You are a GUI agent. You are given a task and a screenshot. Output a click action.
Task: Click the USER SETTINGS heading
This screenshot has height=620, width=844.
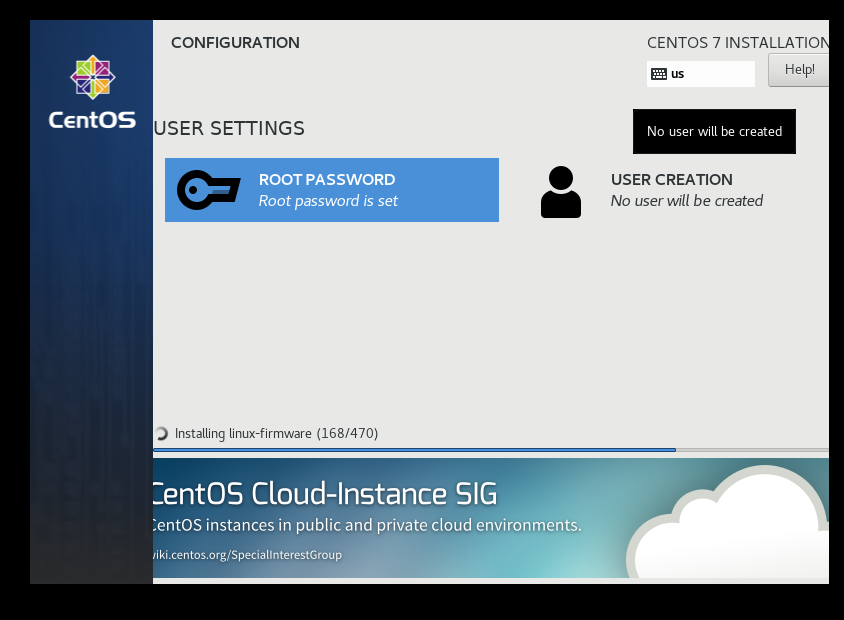[229, 129]
